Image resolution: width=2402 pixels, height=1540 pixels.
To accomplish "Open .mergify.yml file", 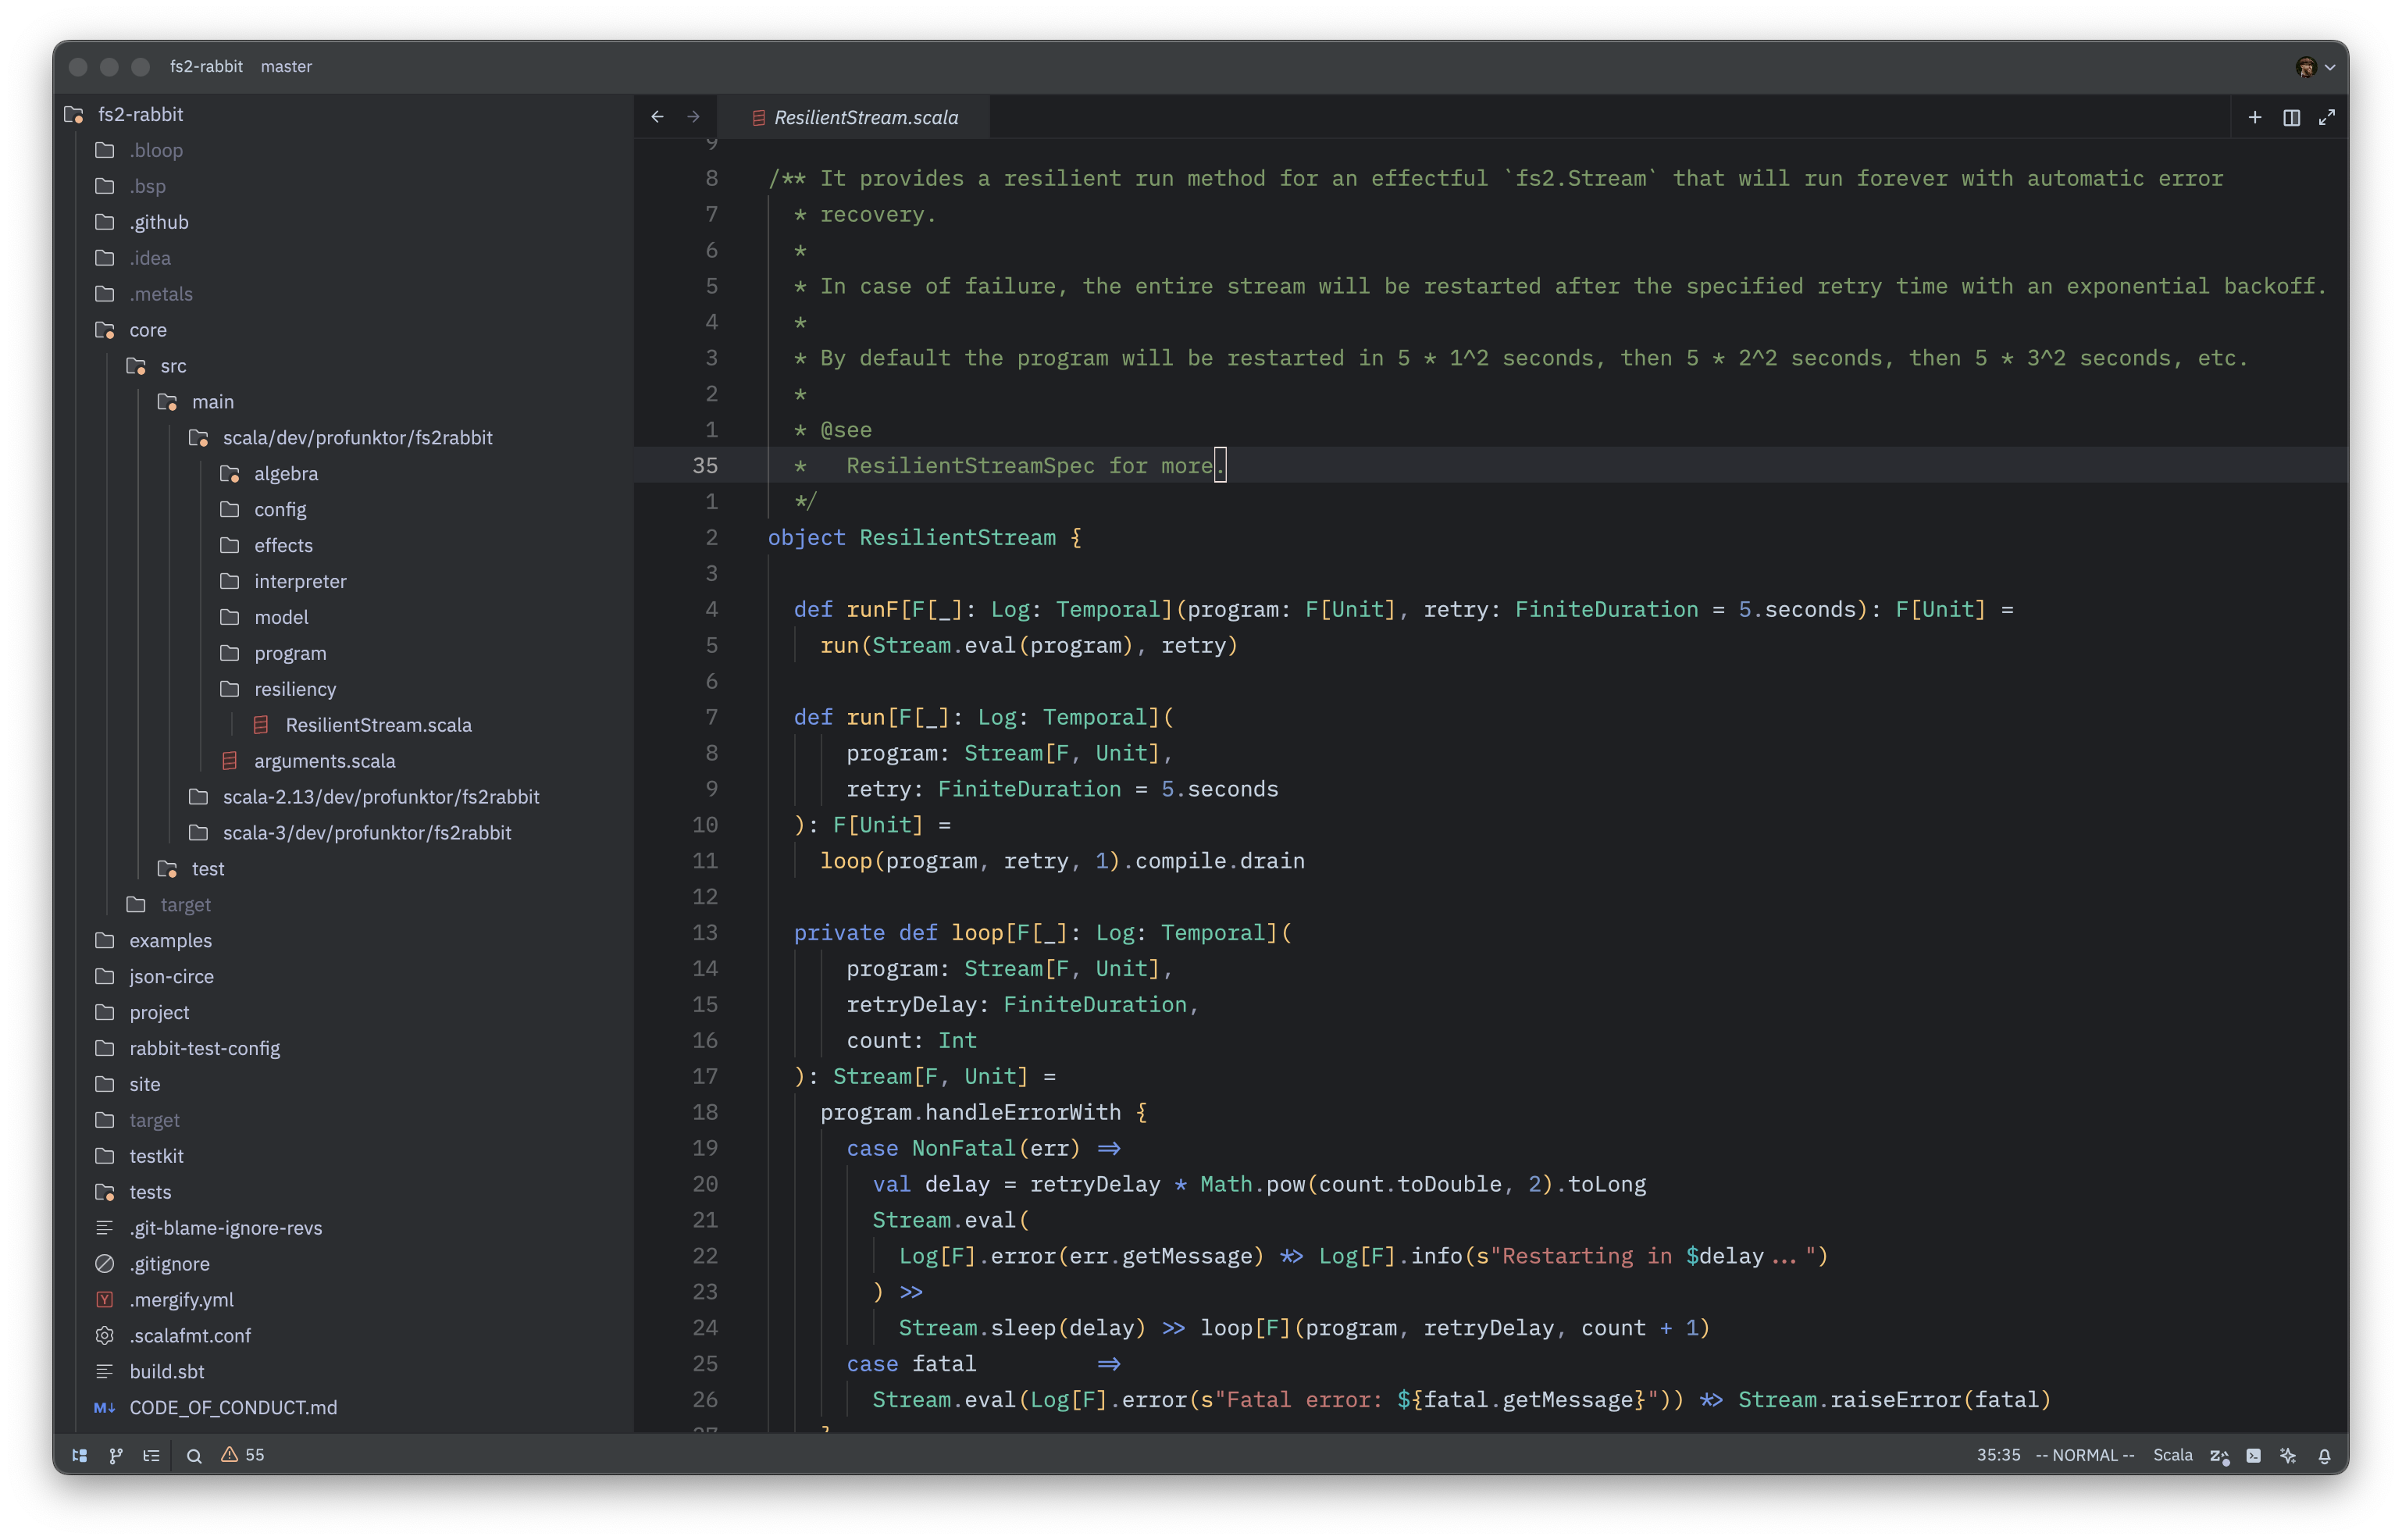I will (181, 1299).
